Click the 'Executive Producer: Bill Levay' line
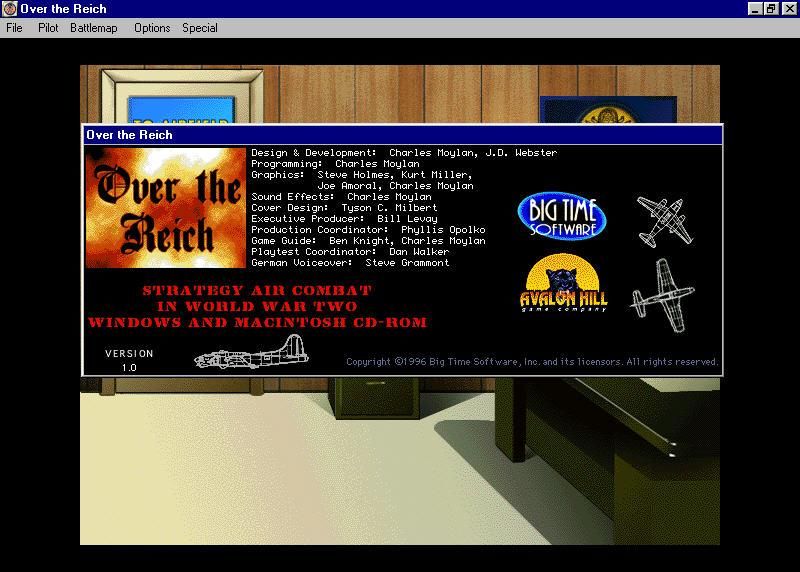 344,219
